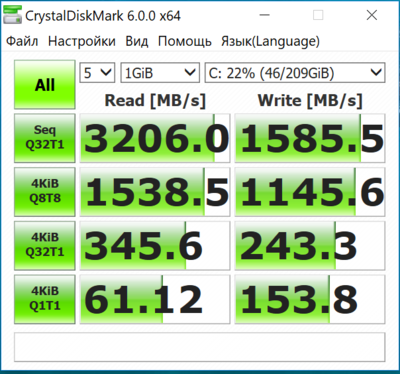Click the 4KiB Q1T1 read result 61.12
Image resolution: width=400 pixels, height=374 pixels.
pos(155,299)
